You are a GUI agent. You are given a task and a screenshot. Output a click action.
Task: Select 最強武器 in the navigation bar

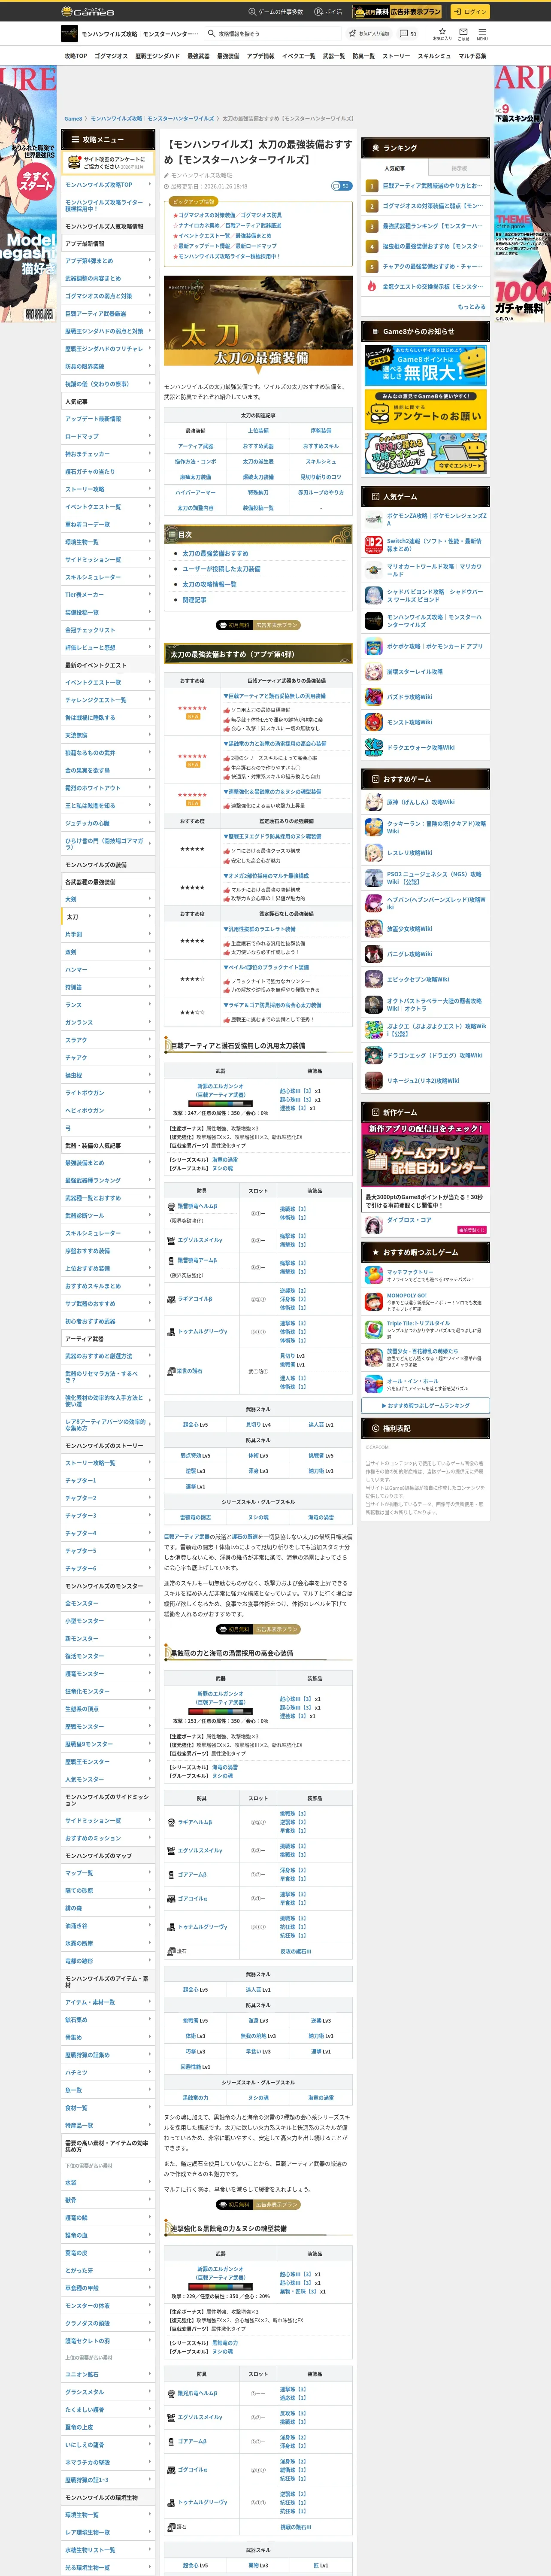[x=198, y=56]
